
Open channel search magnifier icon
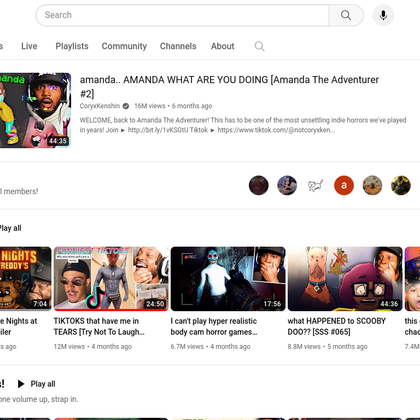(259, 46)
